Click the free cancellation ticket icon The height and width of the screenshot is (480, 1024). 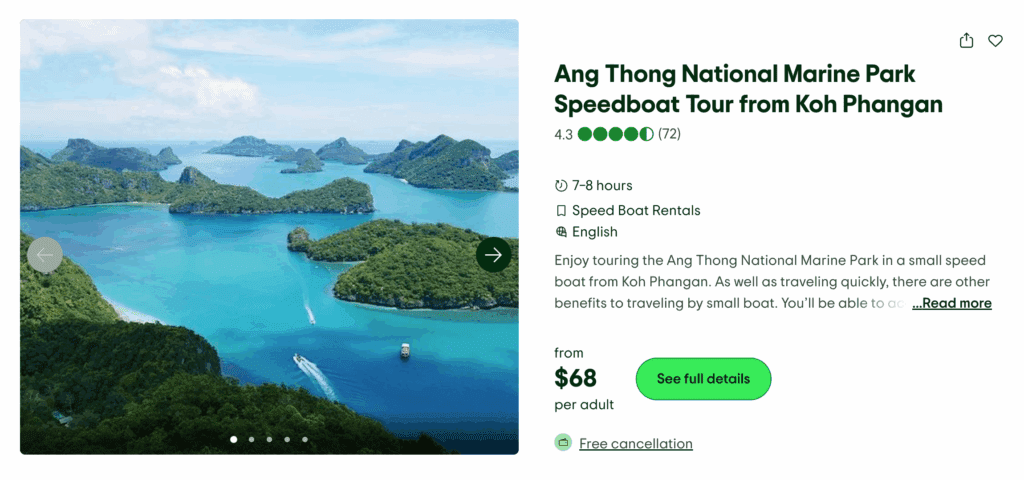tap(563, 443)
